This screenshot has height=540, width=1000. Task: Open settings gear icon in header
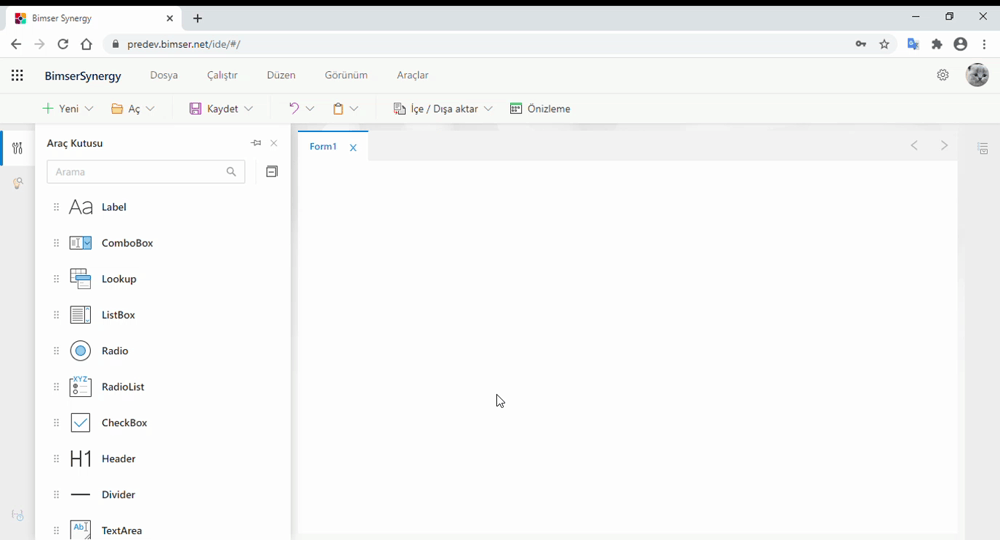[x=942, y=75]
